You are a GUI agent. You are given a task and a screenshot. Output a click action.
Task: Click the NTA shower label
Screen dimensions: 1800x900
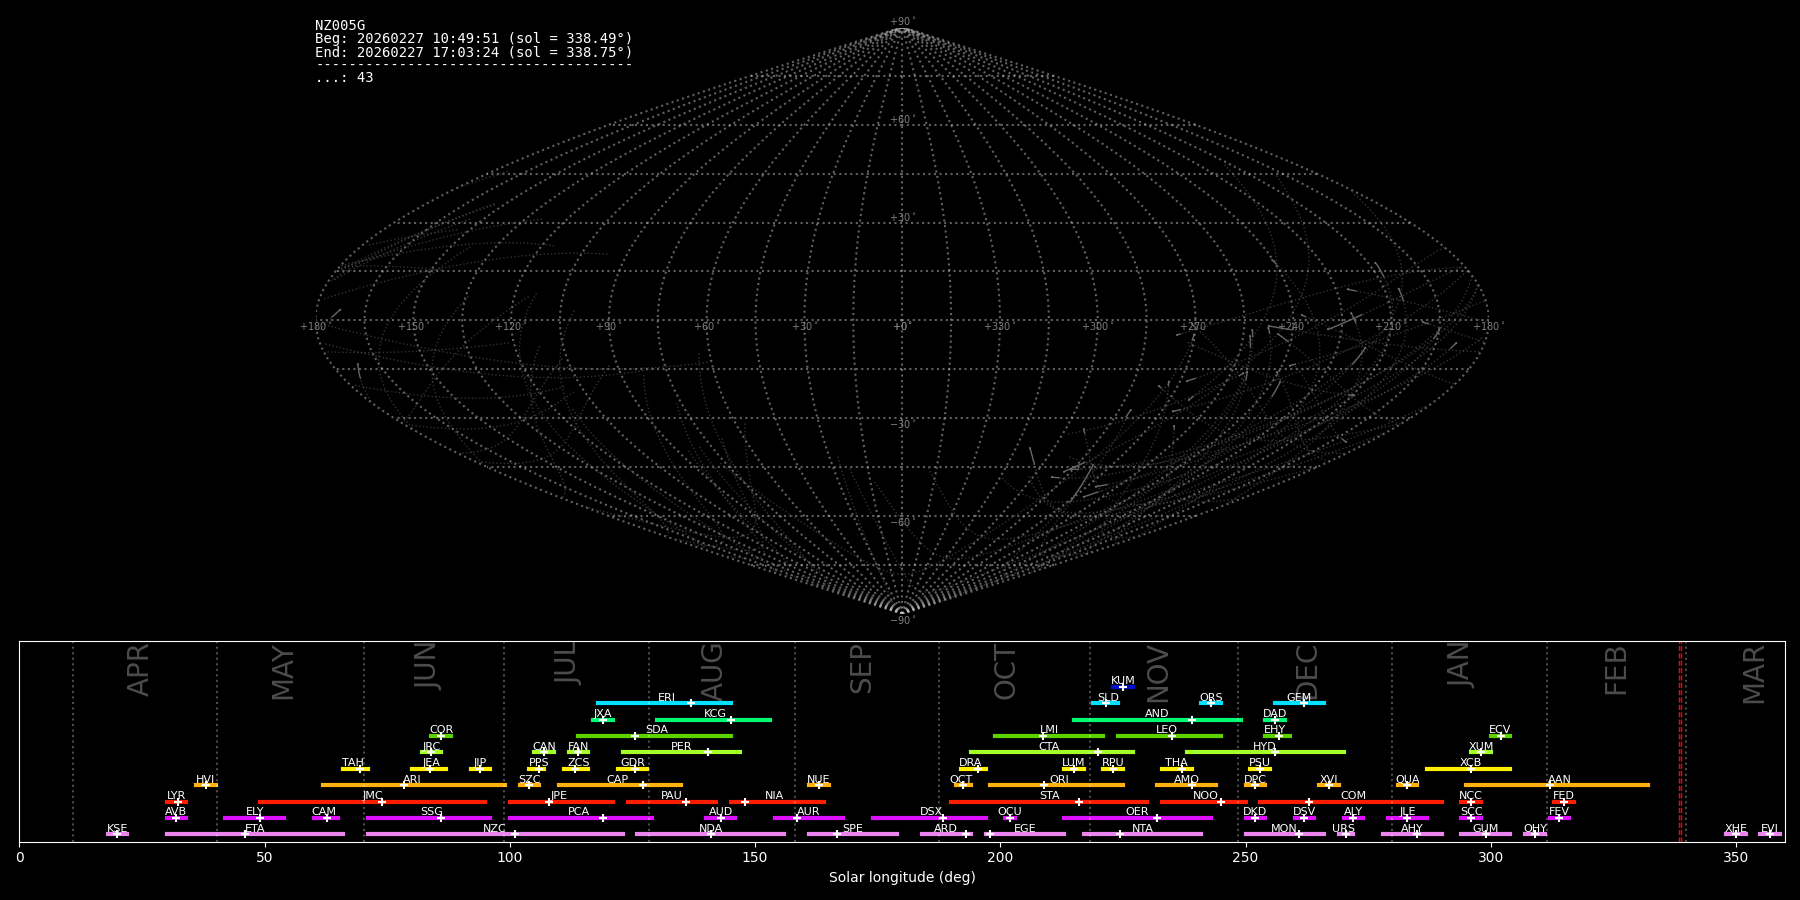(x=1142, y=829)
